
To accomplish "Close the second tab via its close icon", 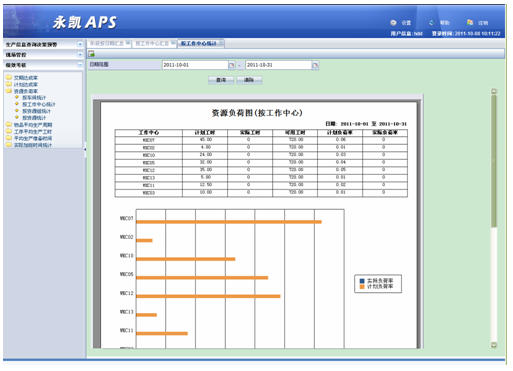I will [x=173, y=43].
